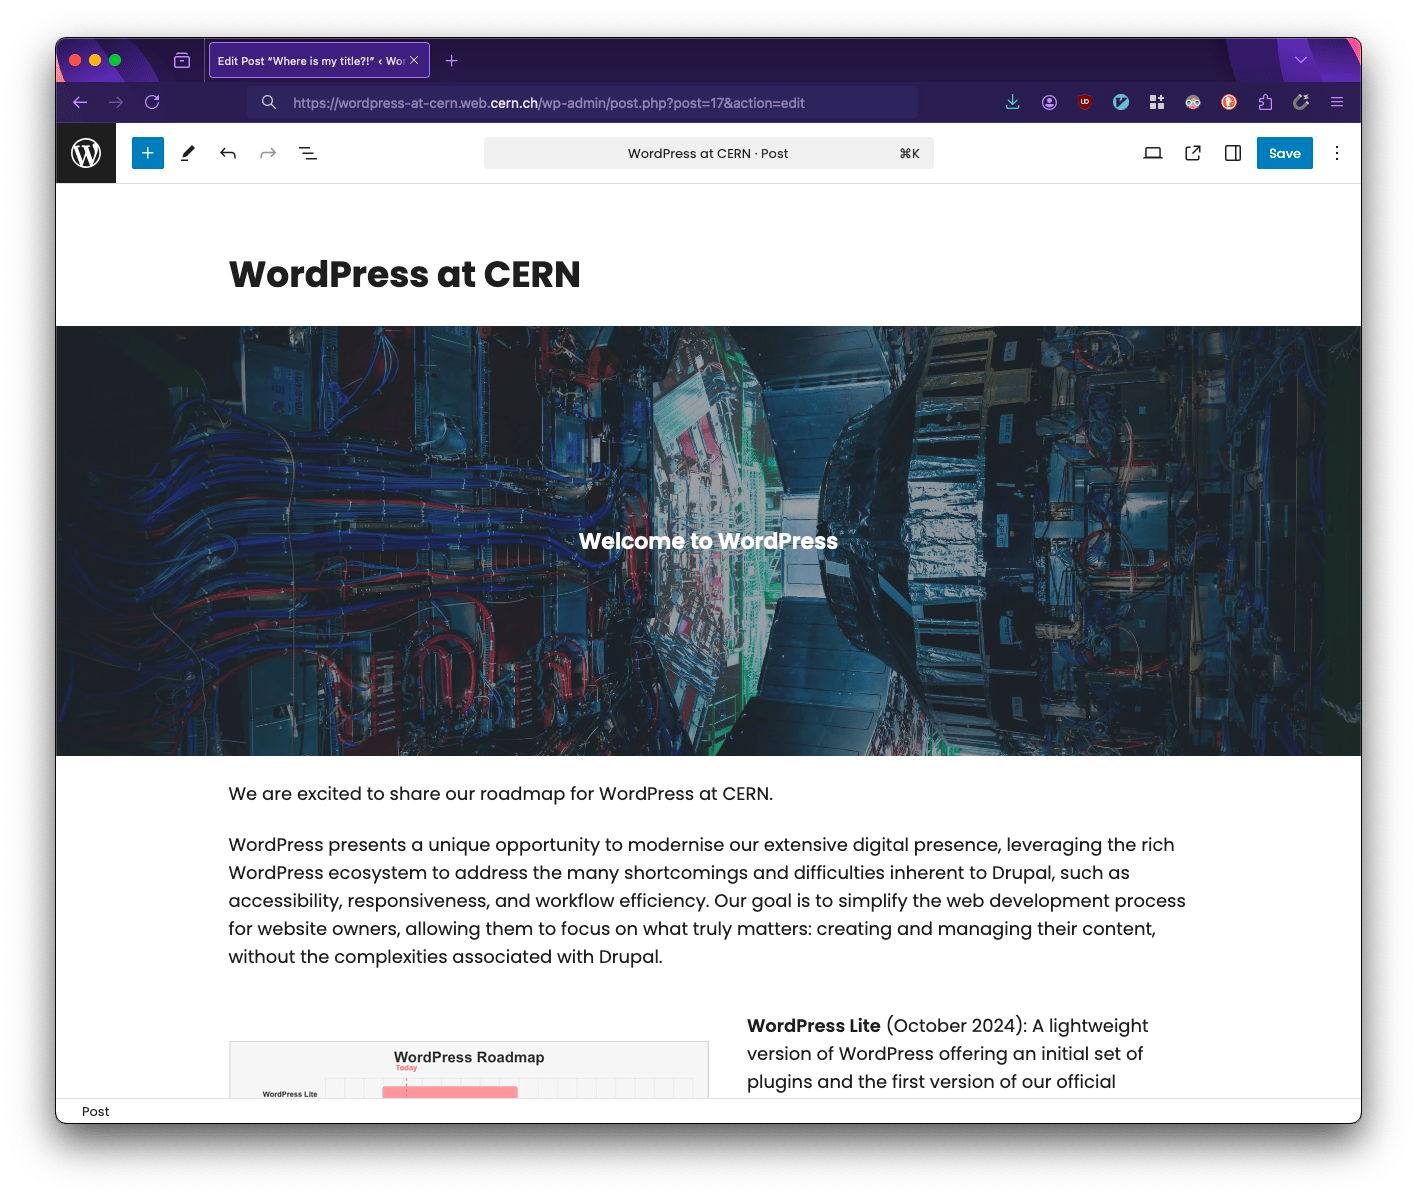Undo the last edit in the editor

click(228, 153)
